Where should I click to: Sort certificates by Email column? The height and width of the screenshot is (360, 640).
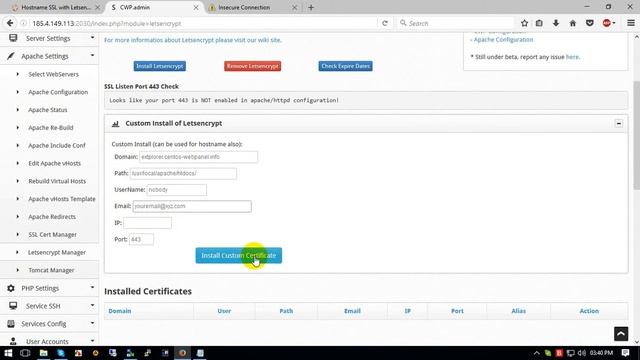(352, 311)
